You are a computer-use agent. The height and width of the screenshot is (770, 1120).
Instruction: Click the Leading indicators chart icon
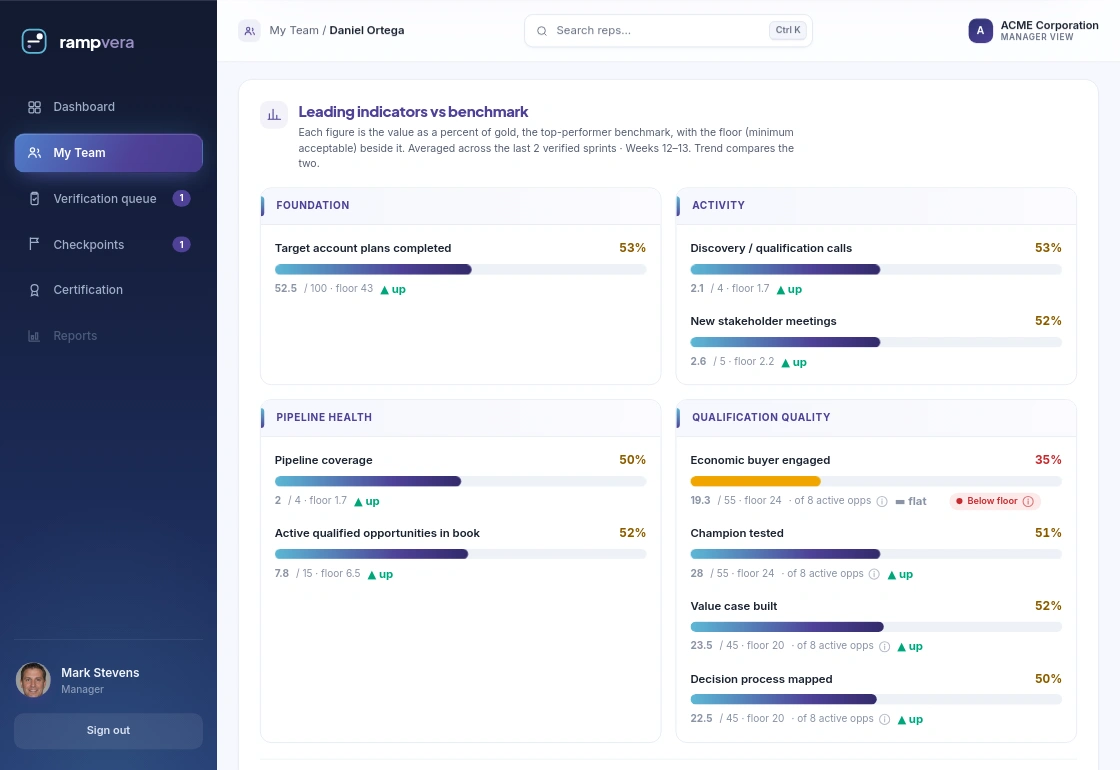coord(274,114)
